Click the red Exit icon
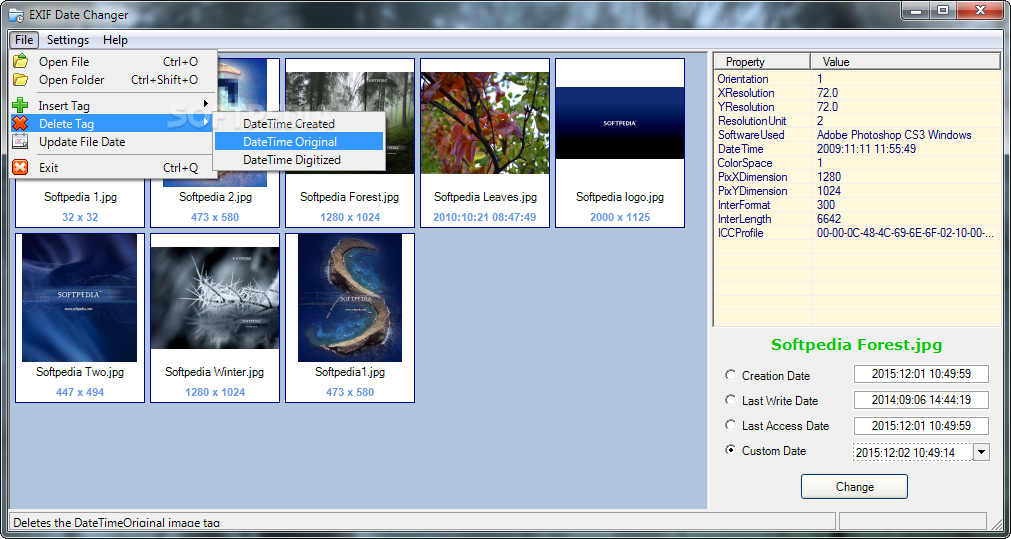Viewport: 1011px width, 539px height. coord(21,168)
